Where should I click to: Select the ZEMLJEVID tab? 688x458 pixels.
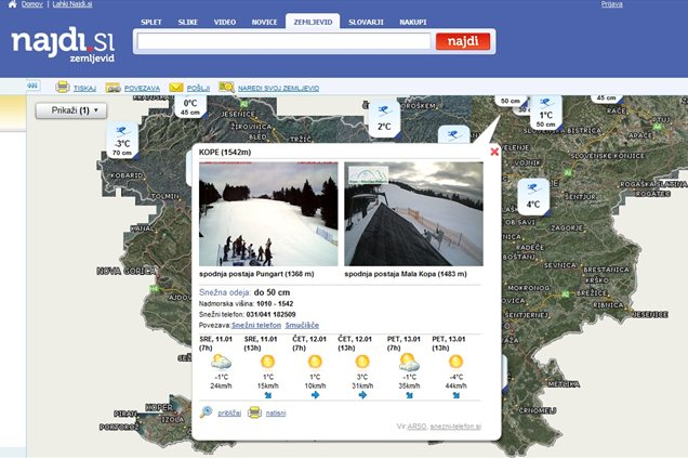coord(313,22)
